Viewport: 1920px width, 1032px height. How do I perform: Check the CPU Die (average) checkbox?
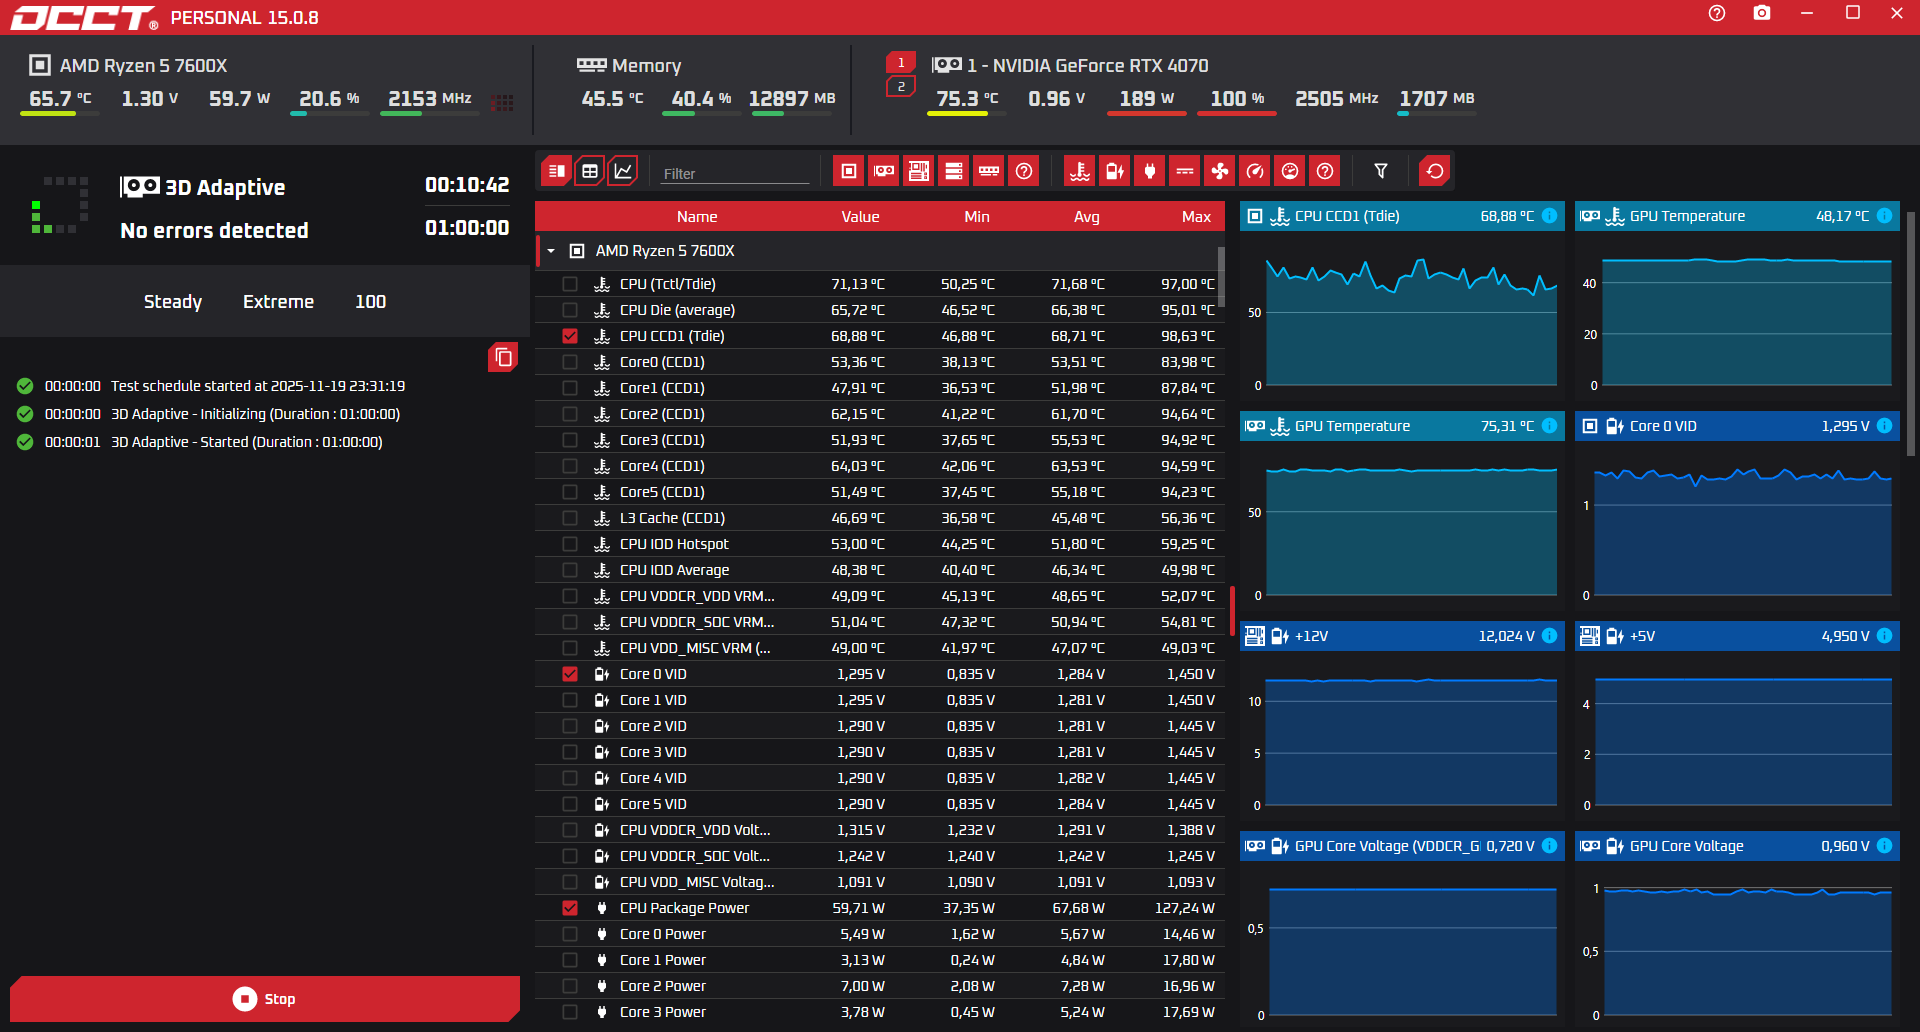coord(570,310)
